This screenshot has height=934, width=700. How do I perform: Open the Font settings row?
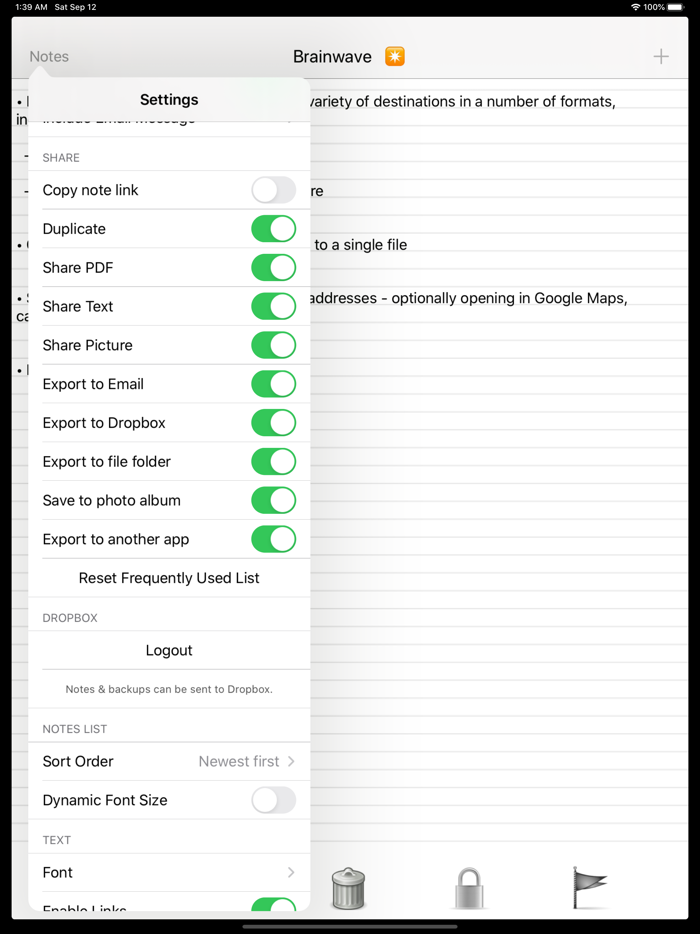pyautogui.click(x=169, y=873)
